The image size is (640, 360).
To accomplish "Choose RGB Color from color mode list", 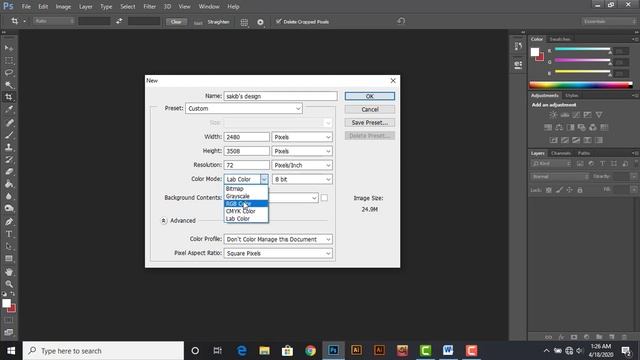I will point(246,204).
